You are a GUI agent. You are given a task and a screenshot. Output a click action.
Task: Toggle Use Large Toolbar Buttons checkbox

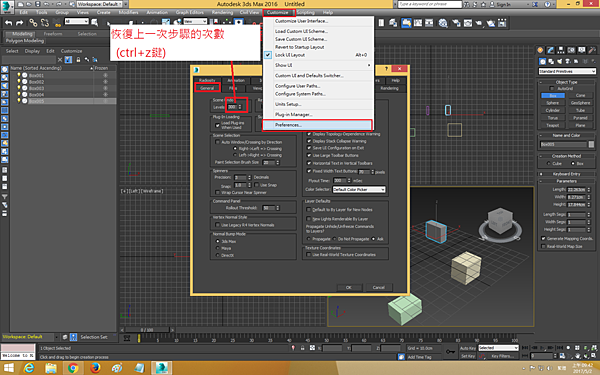(309, 155)
